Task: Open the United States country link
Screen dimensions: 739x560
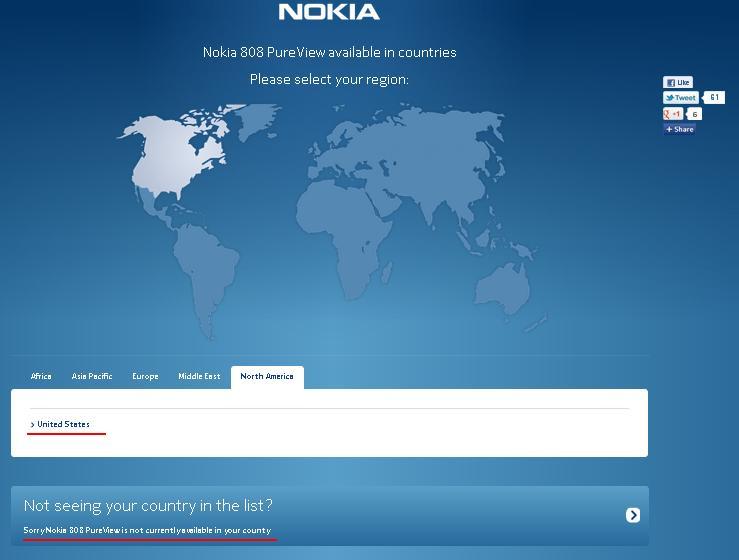Action: (x=63, y=424)
